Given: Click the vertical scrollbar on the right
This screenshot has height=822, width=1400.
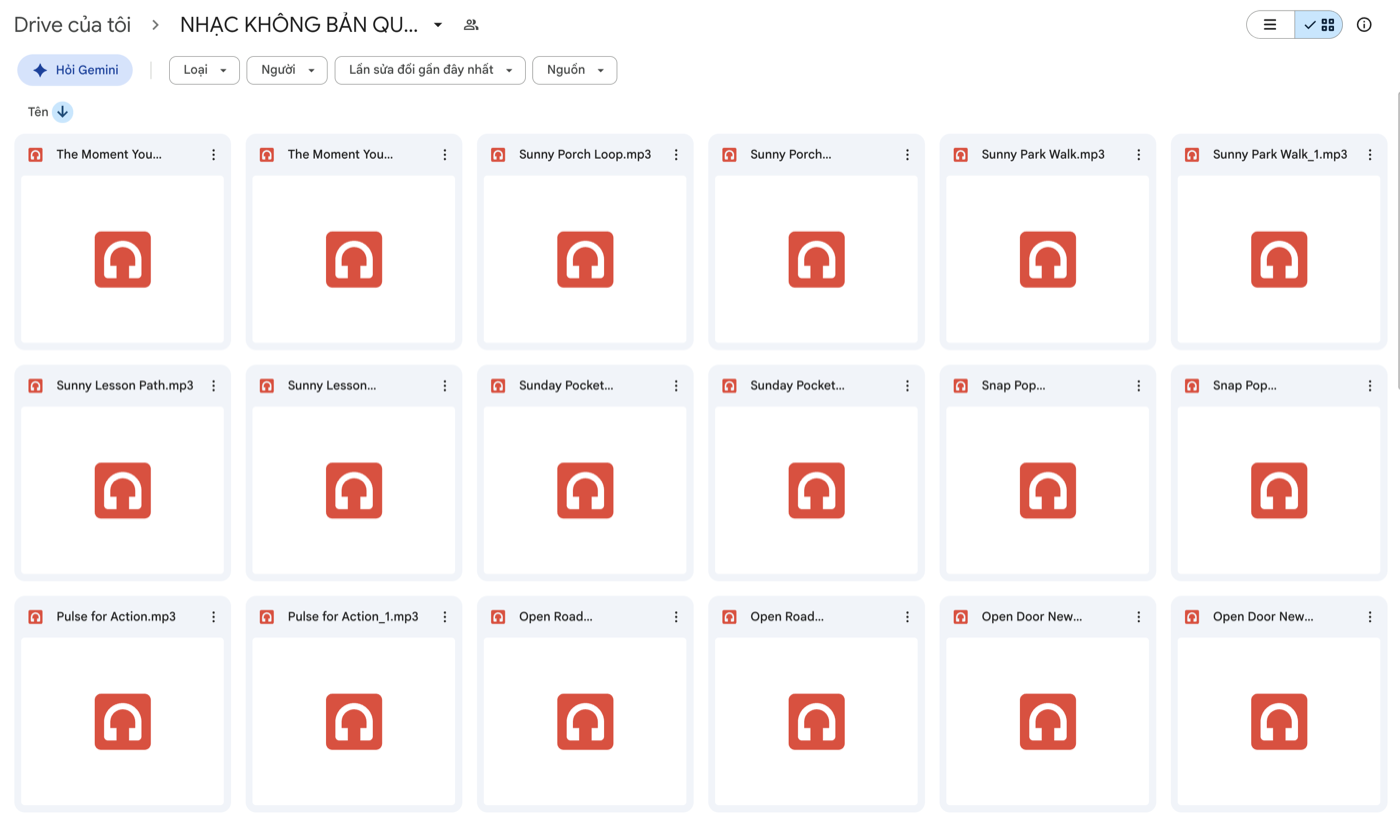Looking at the screenshot, I should [x=1396, y=240].
